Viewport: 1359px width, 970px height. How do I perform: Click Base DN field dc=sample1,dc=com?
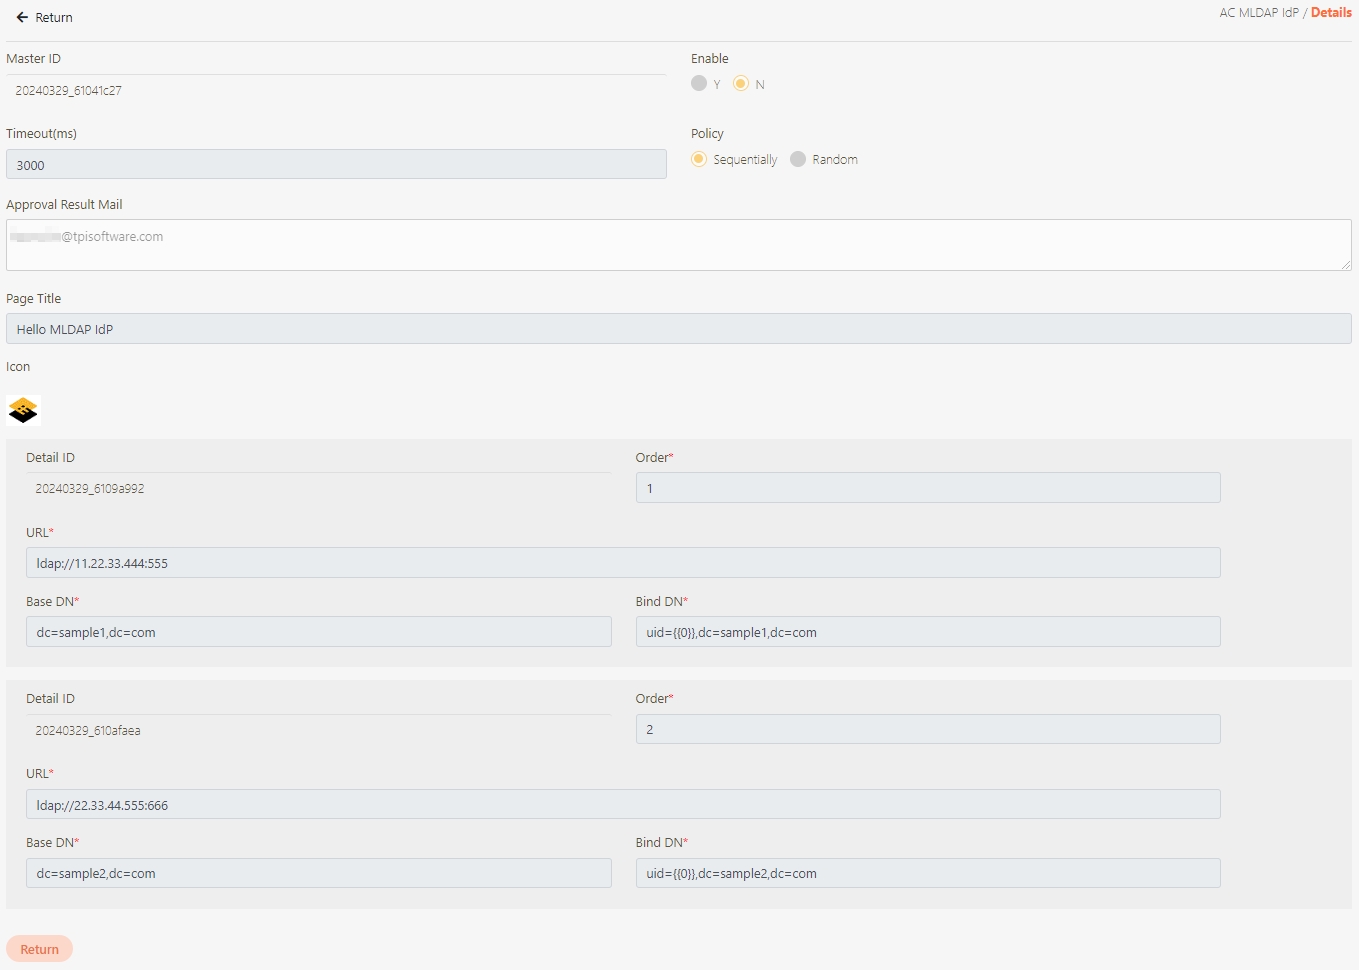click(x=318, y=632)
